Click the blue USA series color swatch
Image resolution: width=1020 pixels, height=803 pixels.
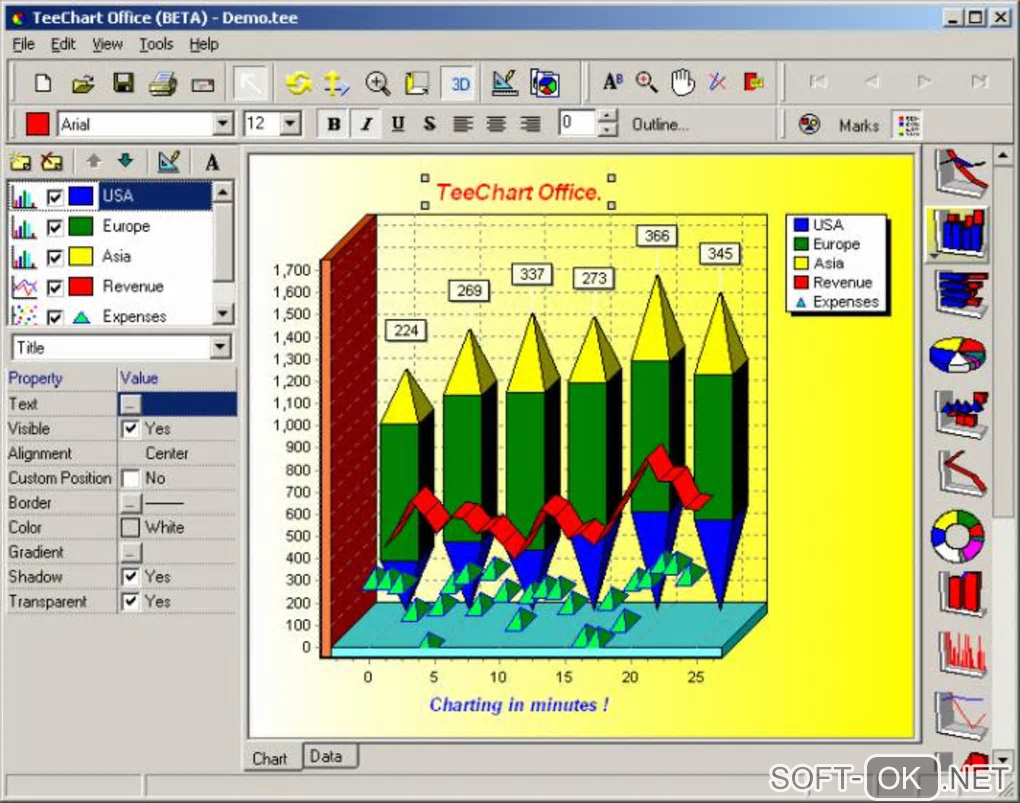tap(81, 197)
